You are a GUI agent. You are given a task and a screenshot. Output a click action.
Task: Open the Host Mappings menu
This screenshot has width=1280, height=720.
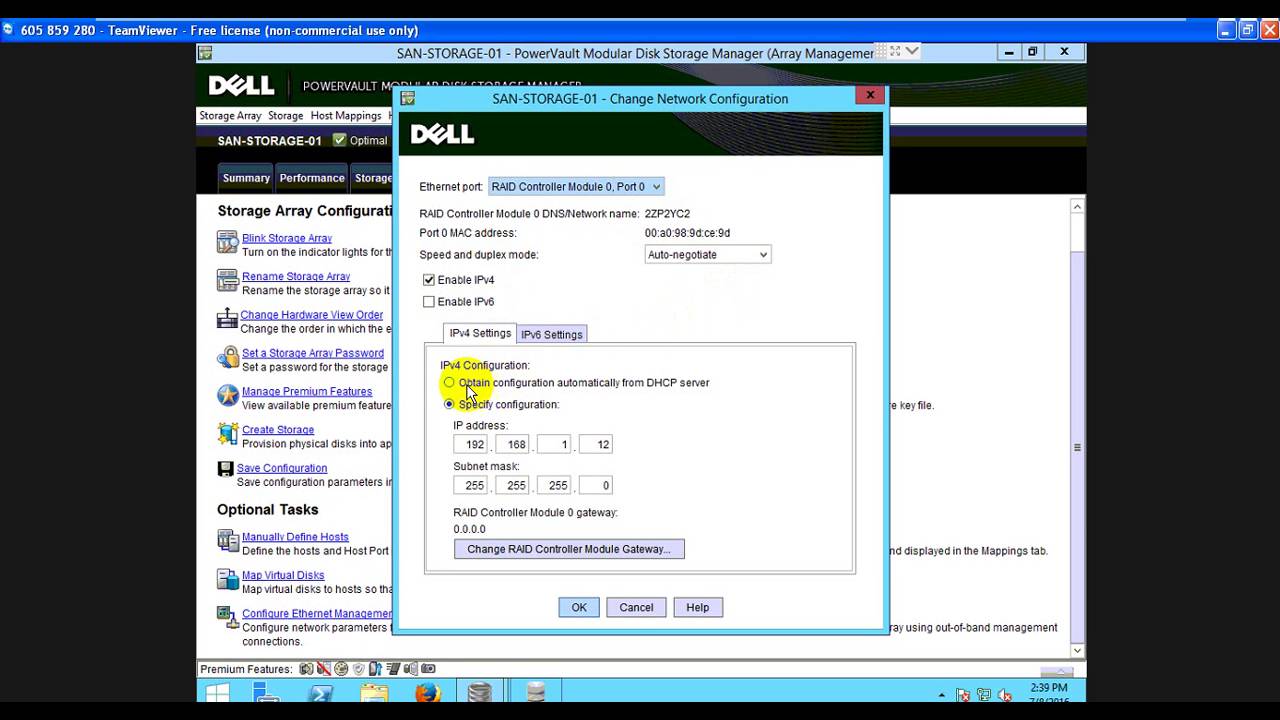[346, 116]
